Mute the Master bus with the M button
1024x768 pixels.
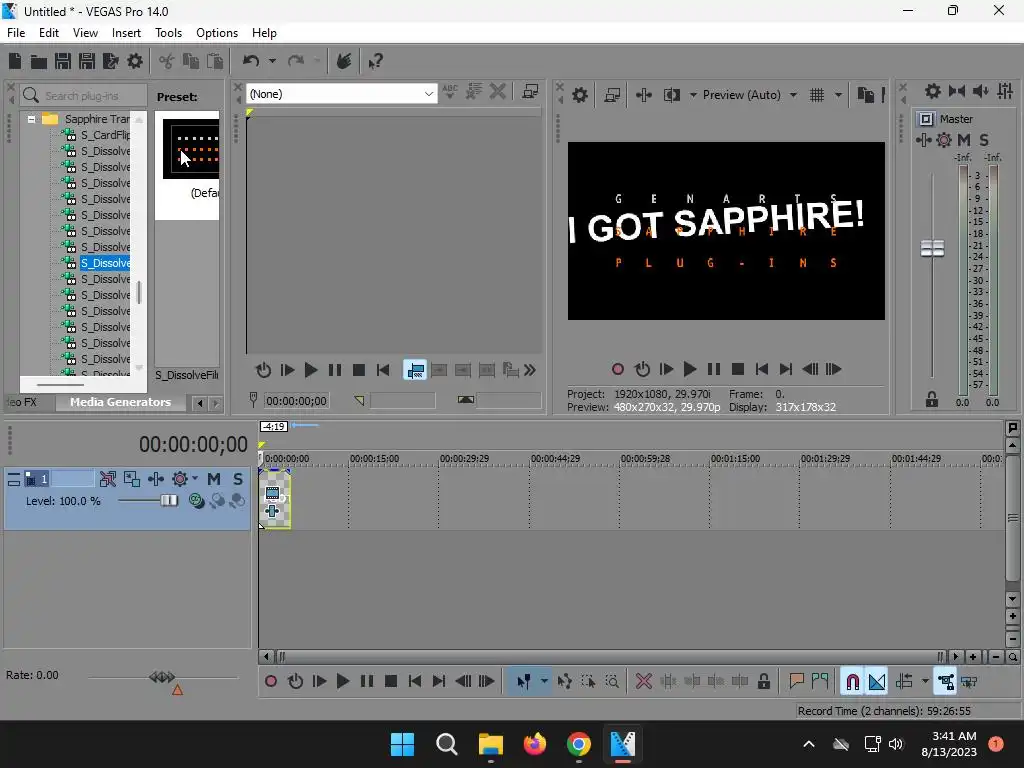click(964, 140)
